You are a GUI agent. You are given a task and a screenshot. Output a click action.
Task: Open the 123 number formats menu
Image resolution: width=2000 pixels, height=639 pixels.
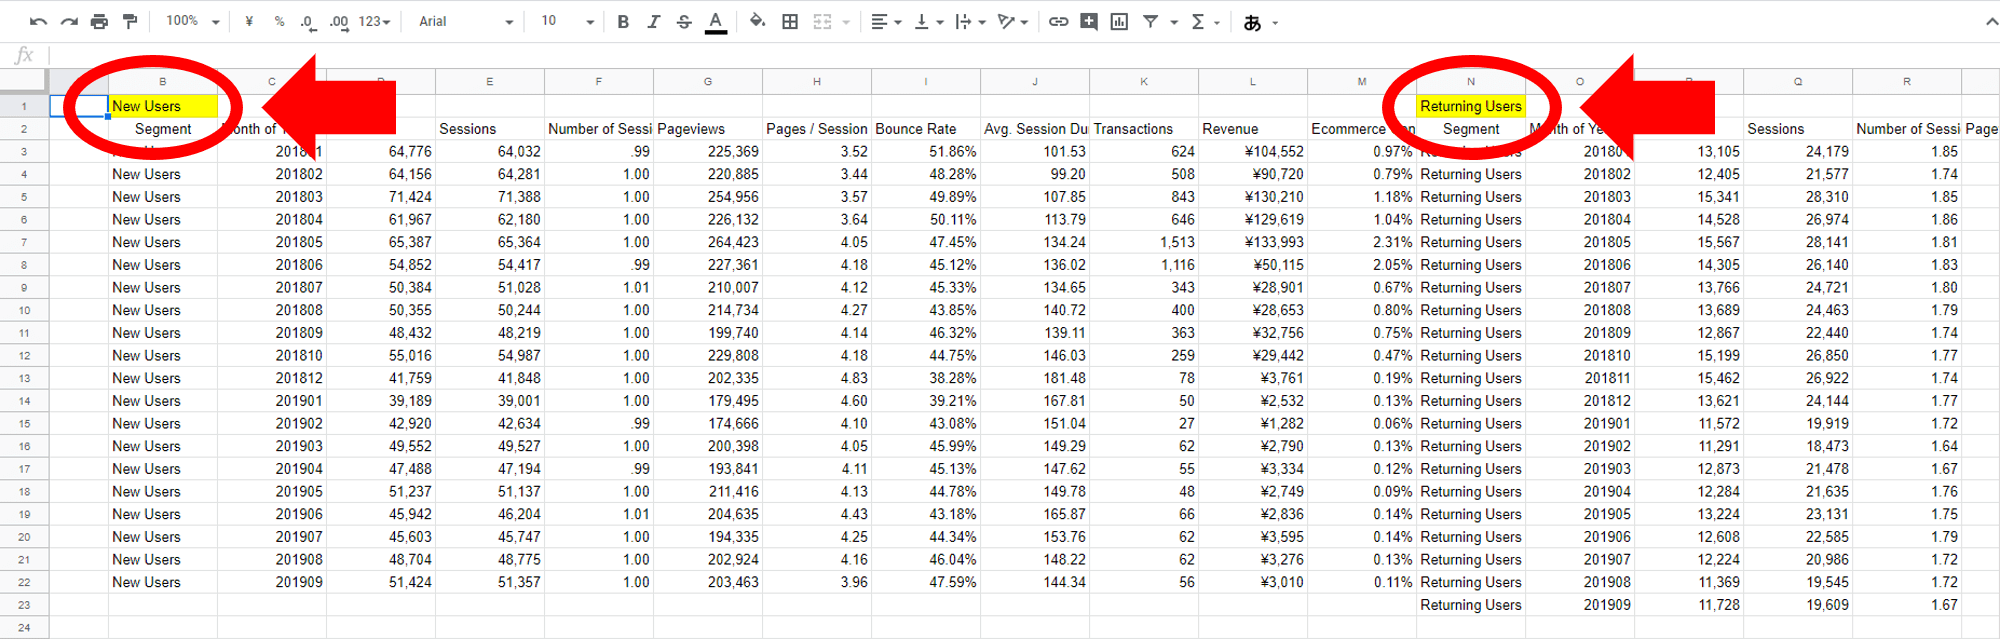374,21
